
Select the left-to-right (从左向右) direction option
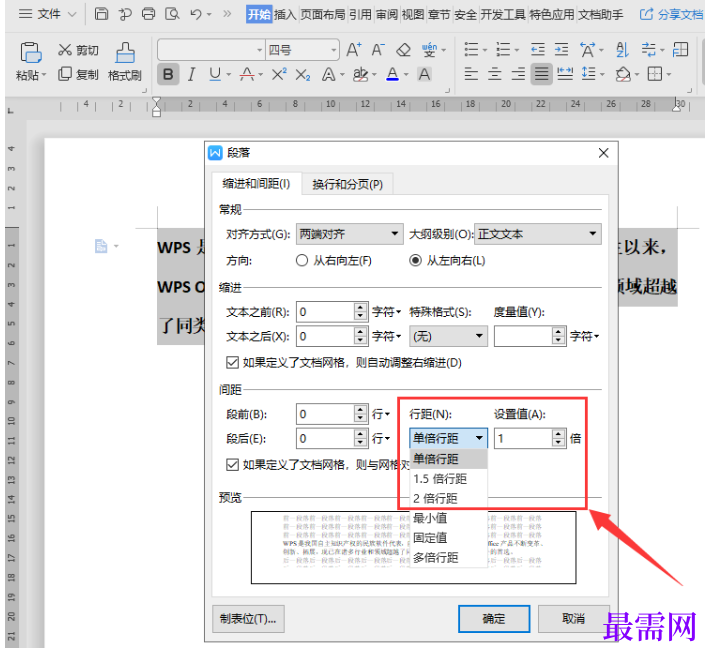(x=416, y=260)
